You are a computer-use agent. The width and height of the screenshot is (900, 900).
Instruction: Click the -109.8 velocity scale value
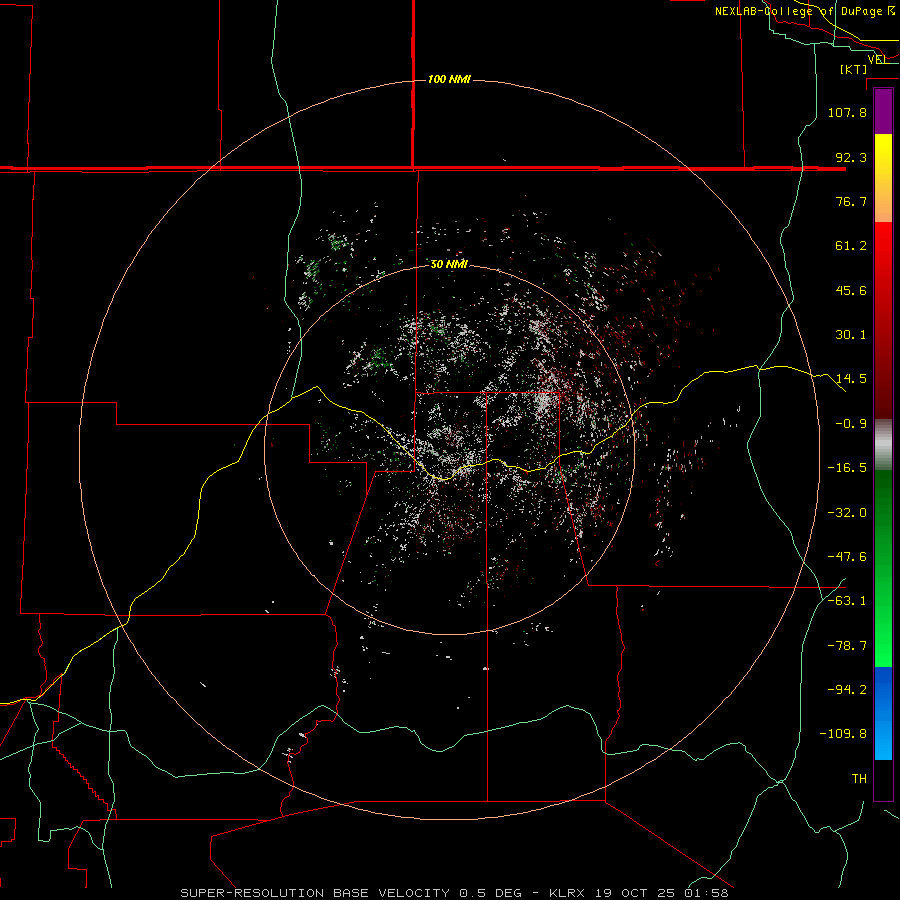coord(843,734)
